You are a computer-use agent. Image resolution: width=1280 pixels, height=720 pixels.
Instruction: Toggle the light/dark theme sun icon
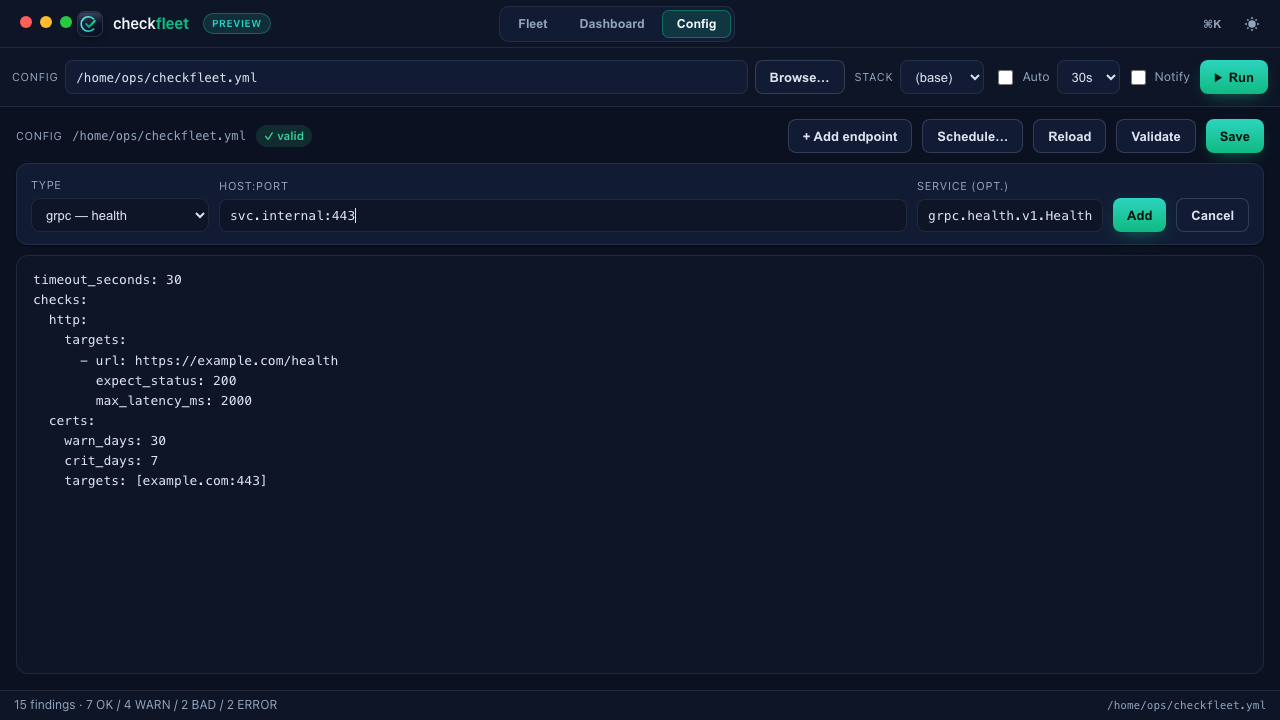pyautogui.click(x=1252, y=24)
